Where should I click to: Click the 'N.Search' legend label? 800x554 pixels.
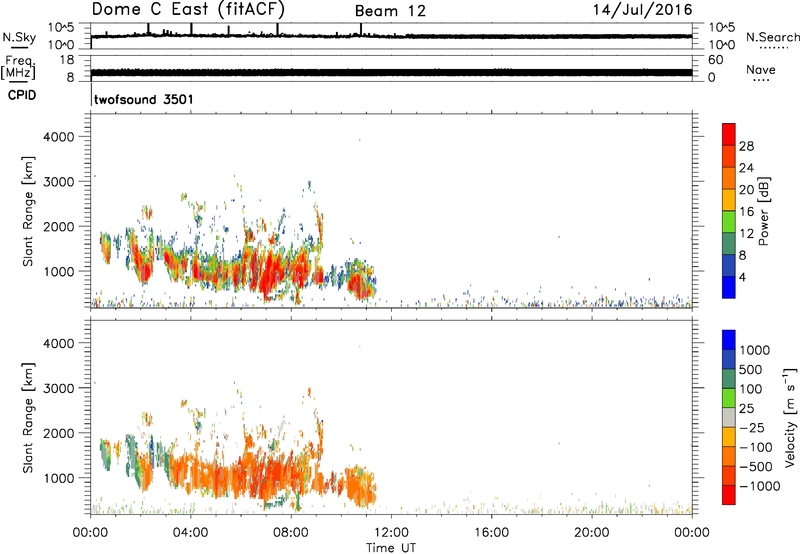(x=772, y=37)
